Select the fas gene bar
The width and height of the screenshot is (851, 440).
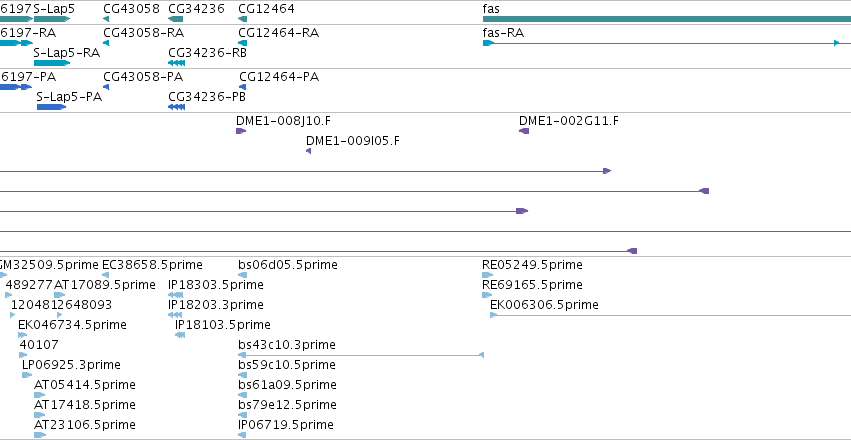pyautogui.click(x=666, y=19)
